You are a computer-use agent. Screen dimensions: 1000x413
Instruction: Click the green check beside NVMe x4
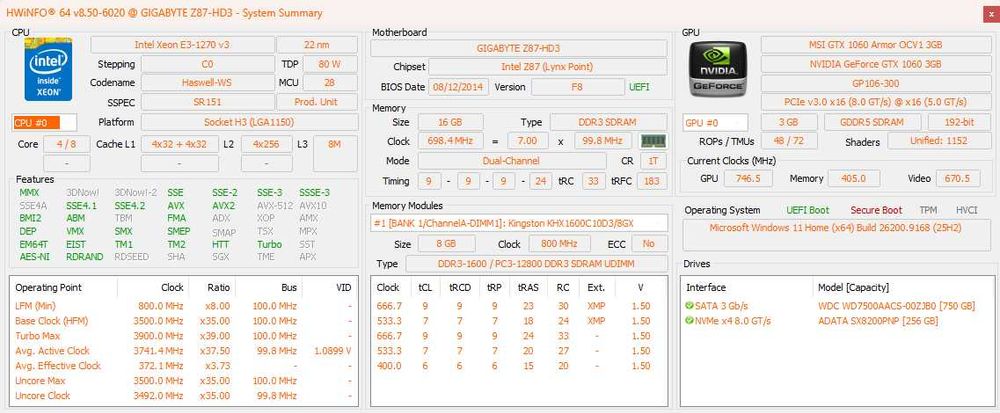tap(689, 321)
